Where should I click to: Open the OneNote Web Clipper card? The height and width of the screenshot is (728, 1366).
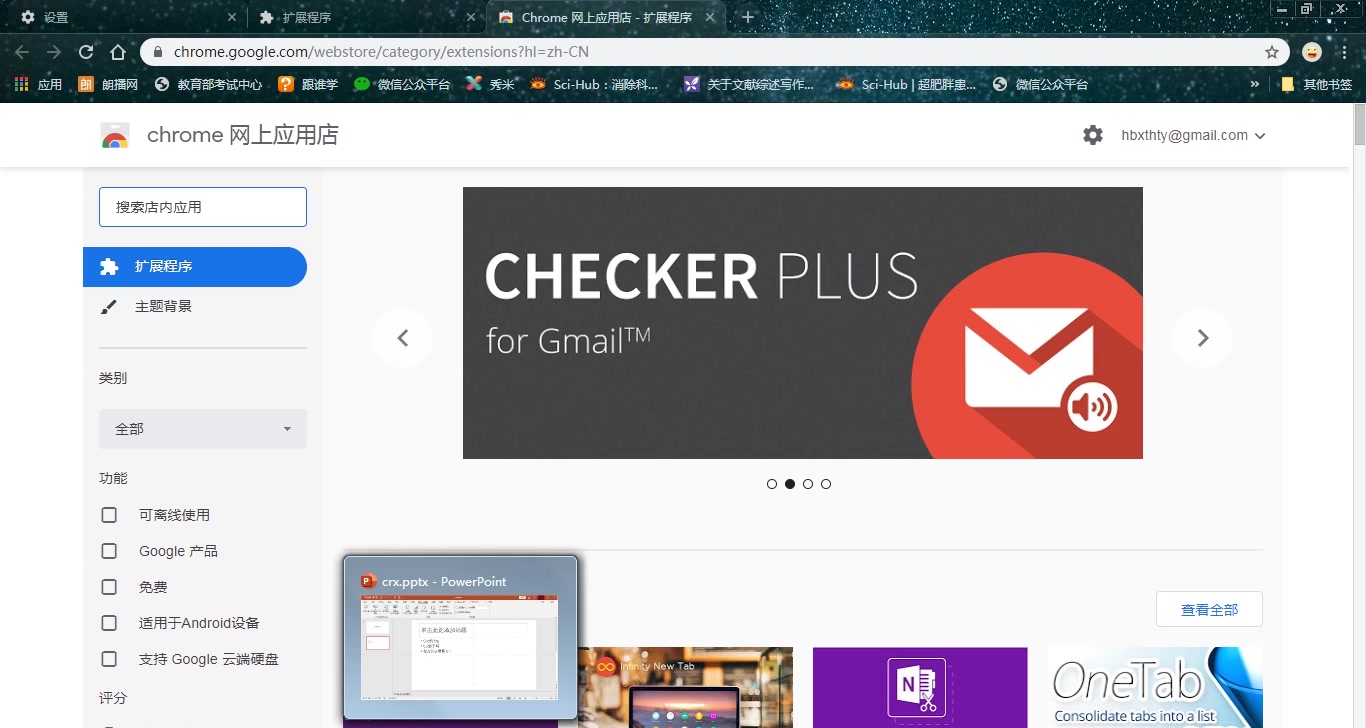click(920, 687)
